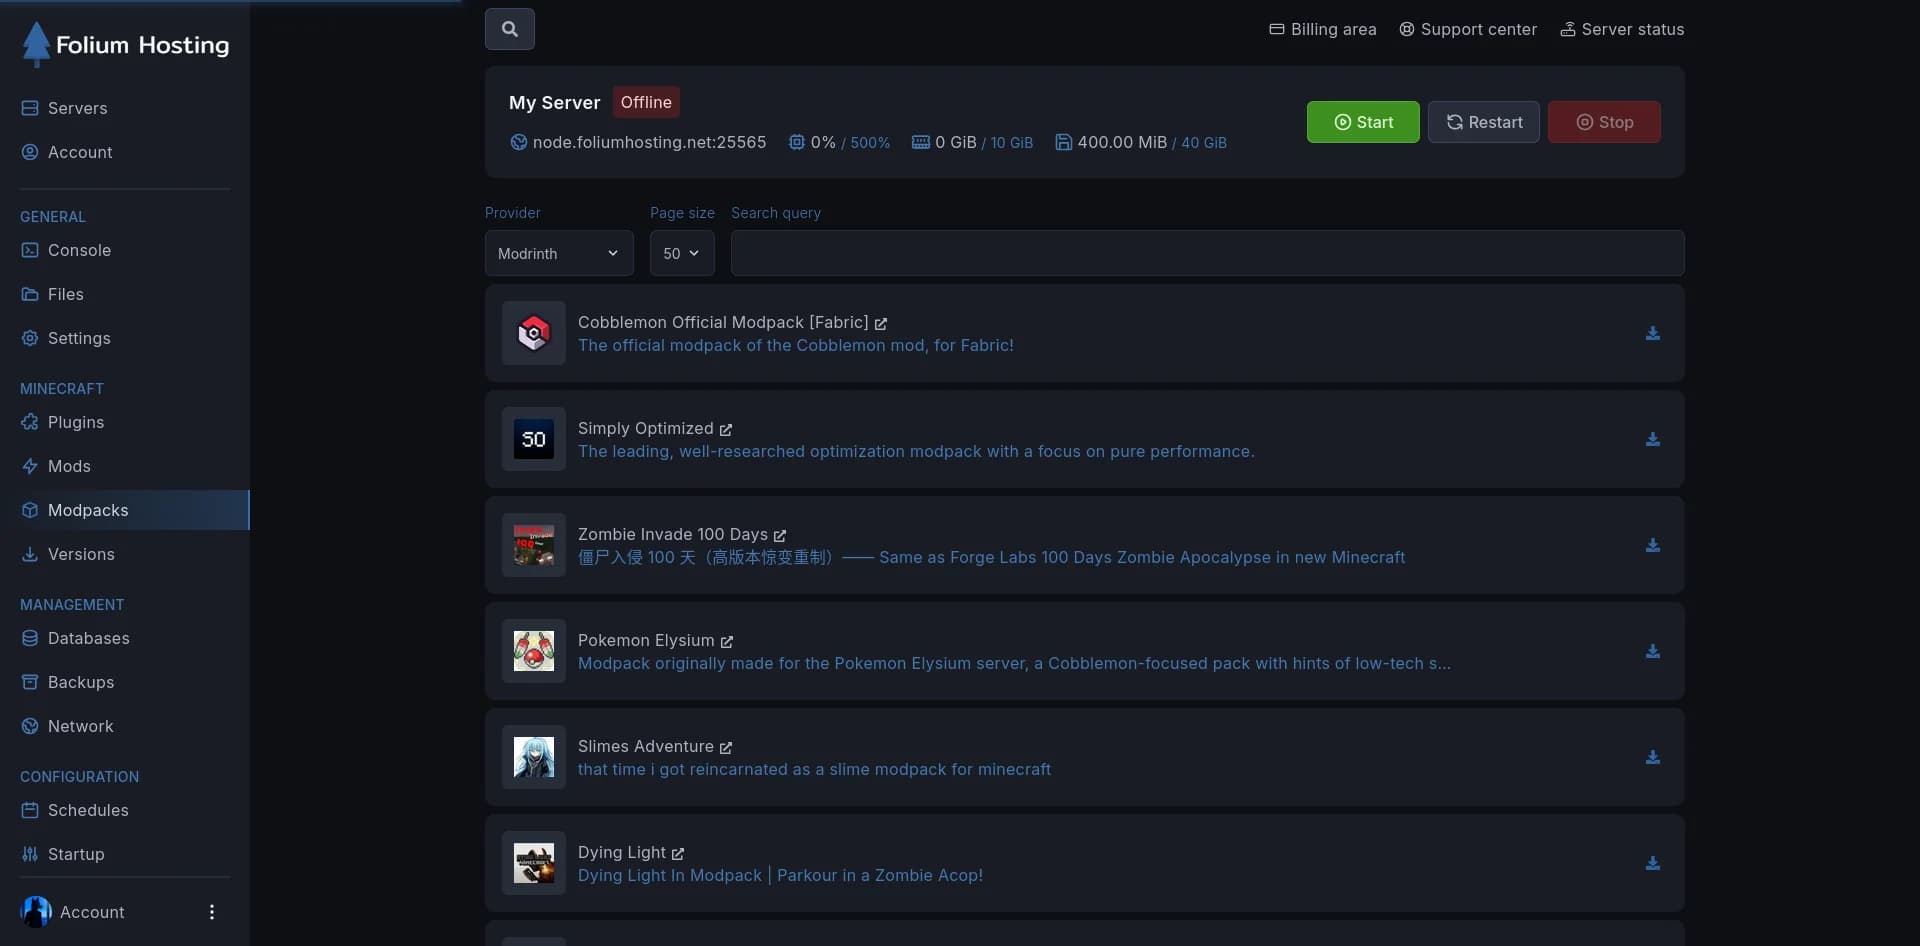The image size is (1920, 946).
Task: Open external link icon for Slimes Adventure
Action: pyautogui.click(x=725, y=748)
